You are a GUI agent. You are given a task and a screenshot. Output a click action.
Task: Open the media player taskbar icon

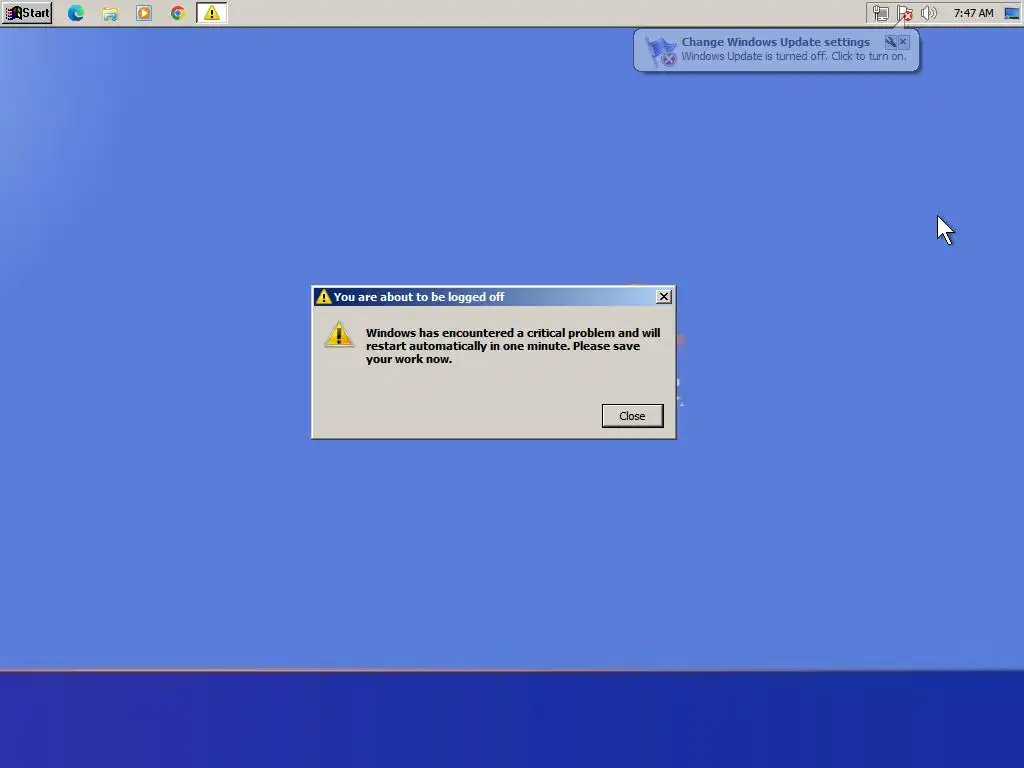[144, 13]
